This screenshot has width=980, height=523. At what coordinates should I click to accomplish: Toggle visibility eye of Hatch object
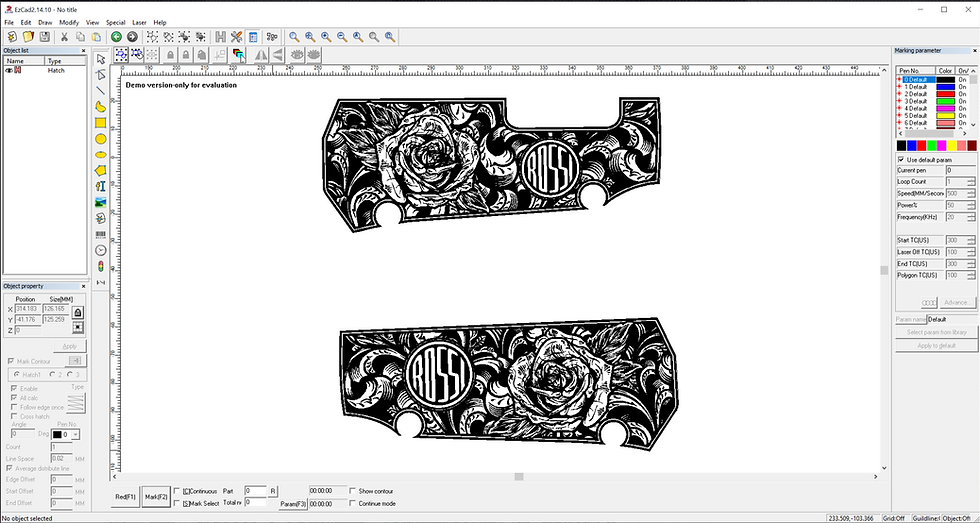[x=9, y=71]
